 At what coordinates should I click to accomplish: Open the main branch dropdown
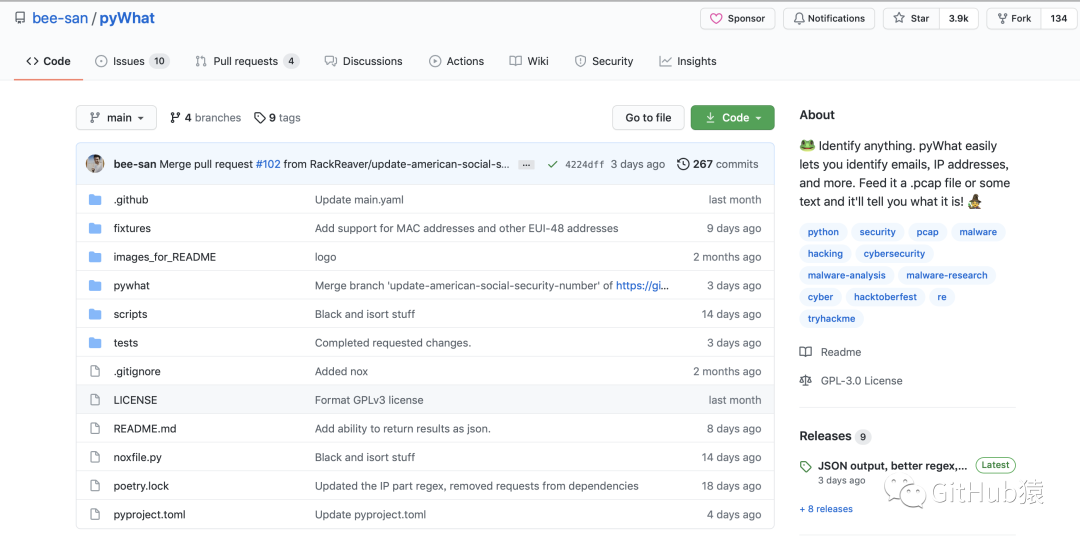coord(116,118)
